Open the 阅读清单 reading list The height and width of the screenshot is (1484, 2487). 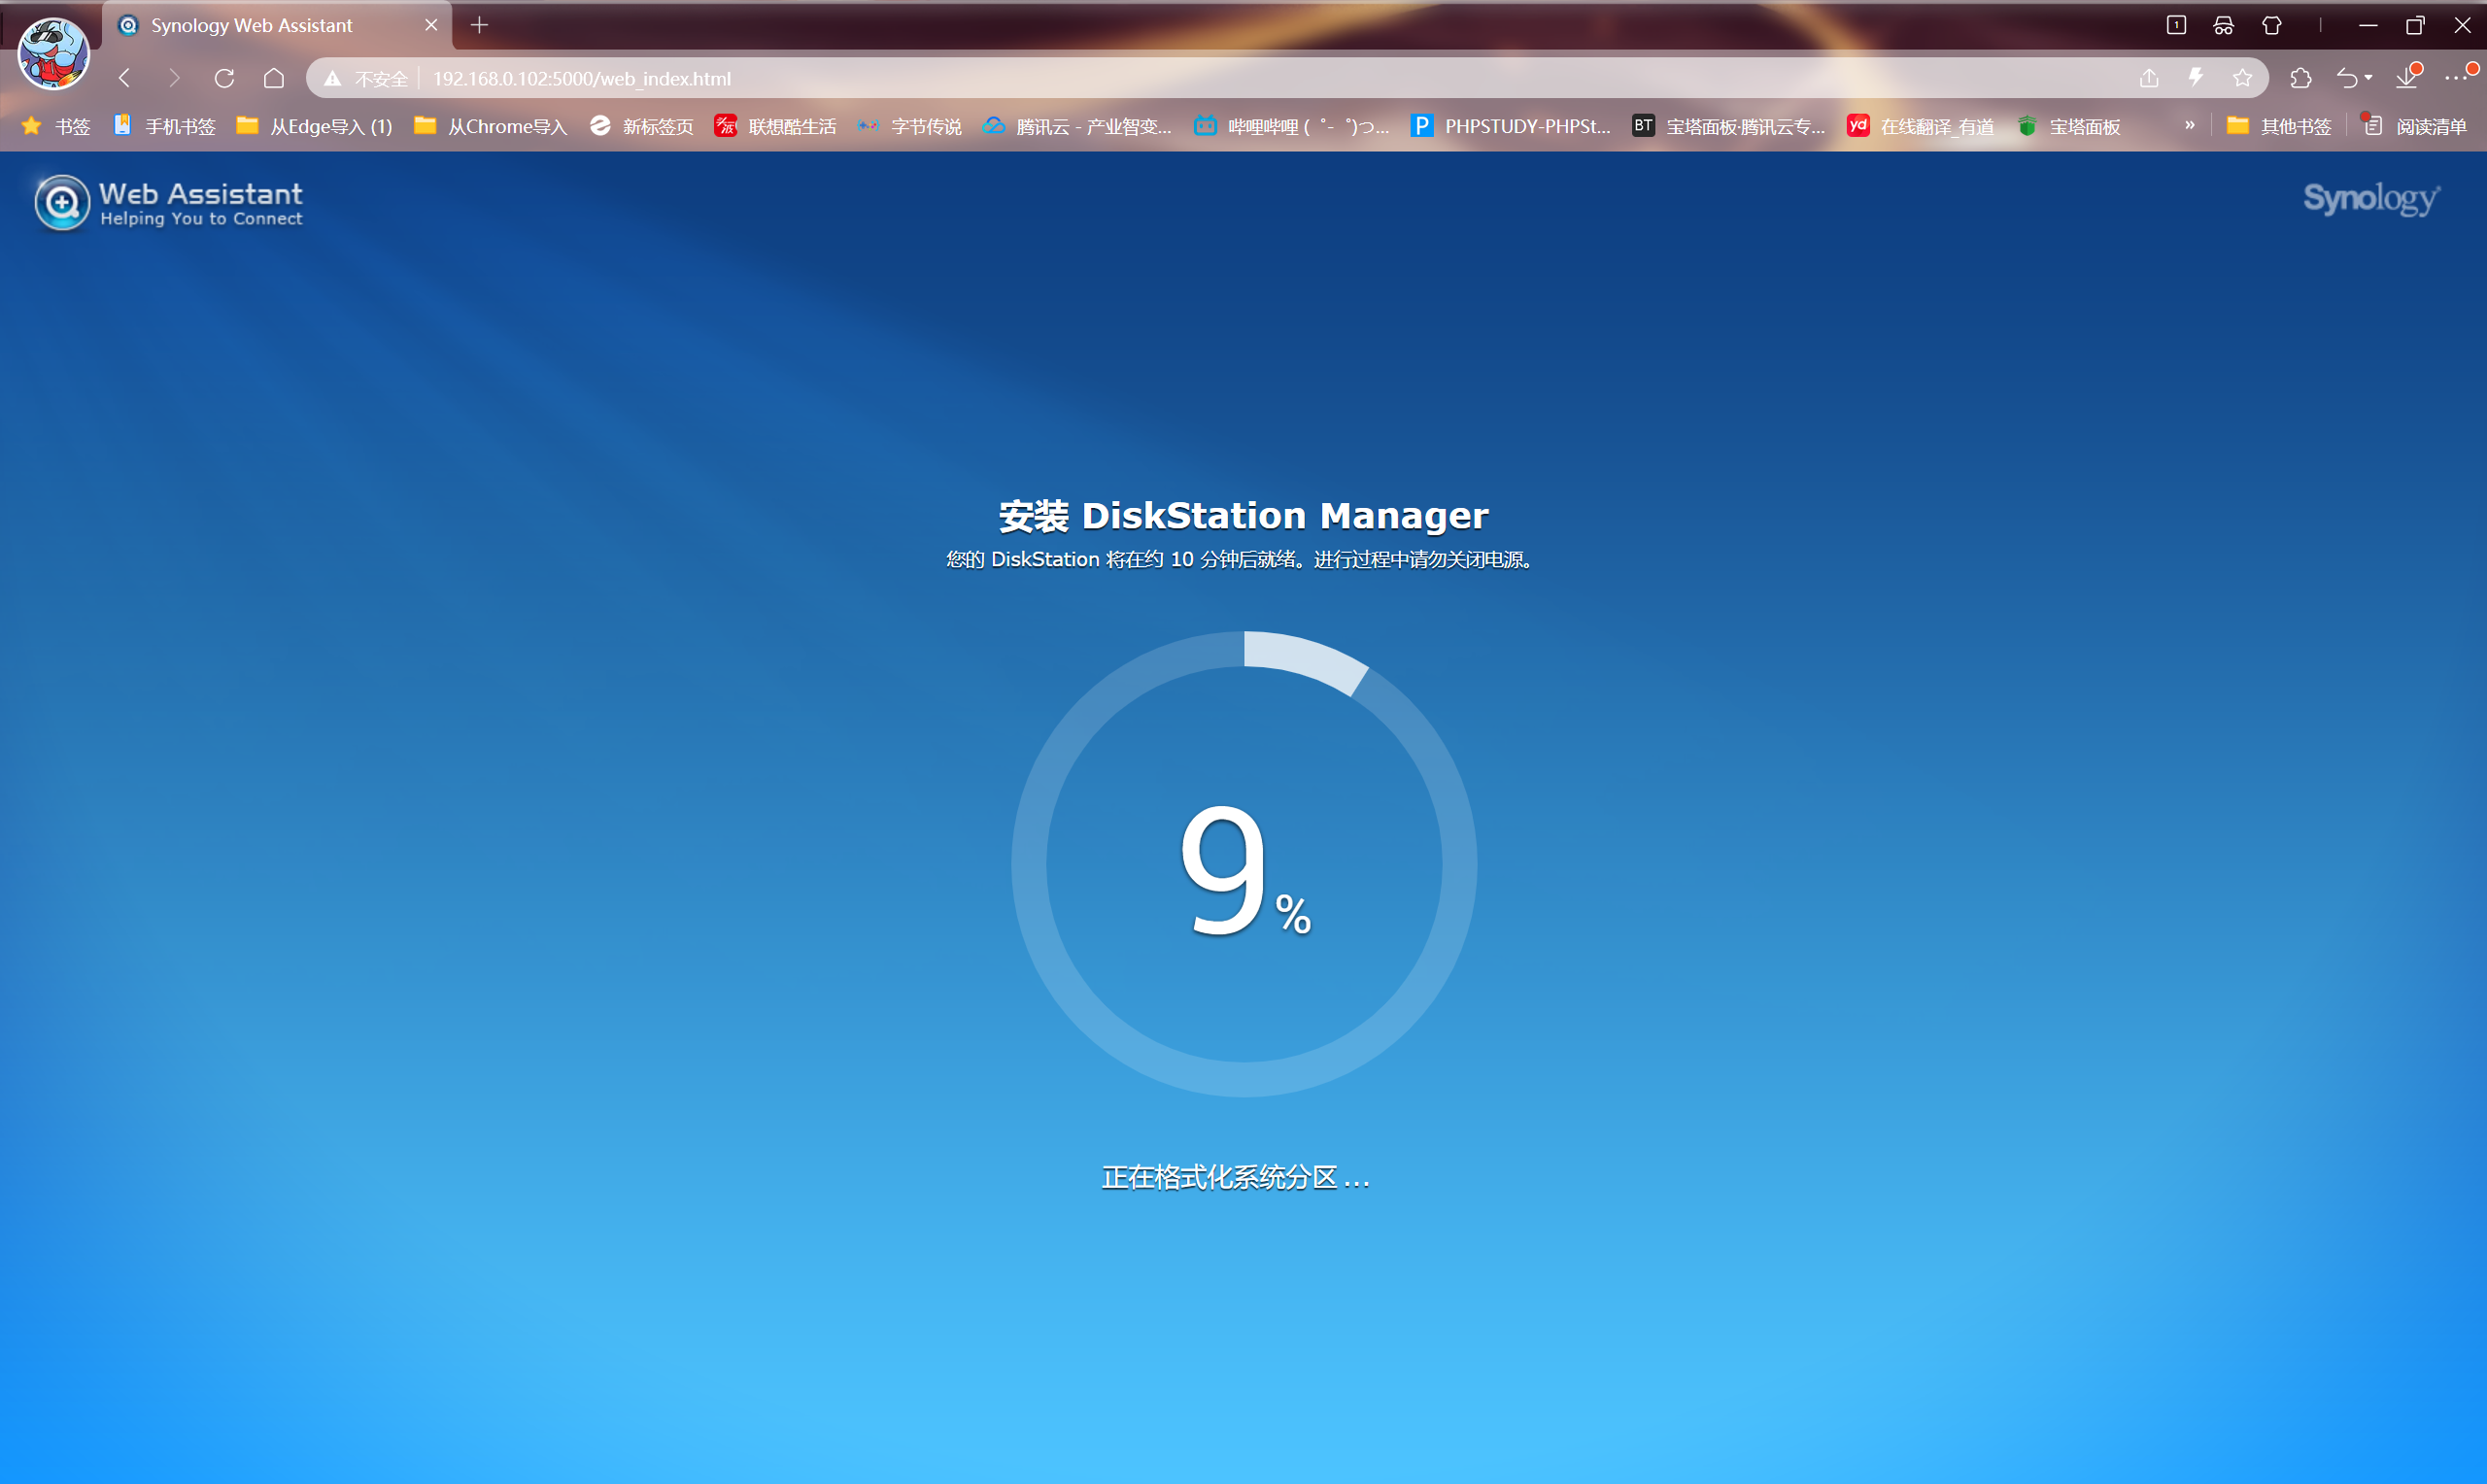[x=2414, y=126]
